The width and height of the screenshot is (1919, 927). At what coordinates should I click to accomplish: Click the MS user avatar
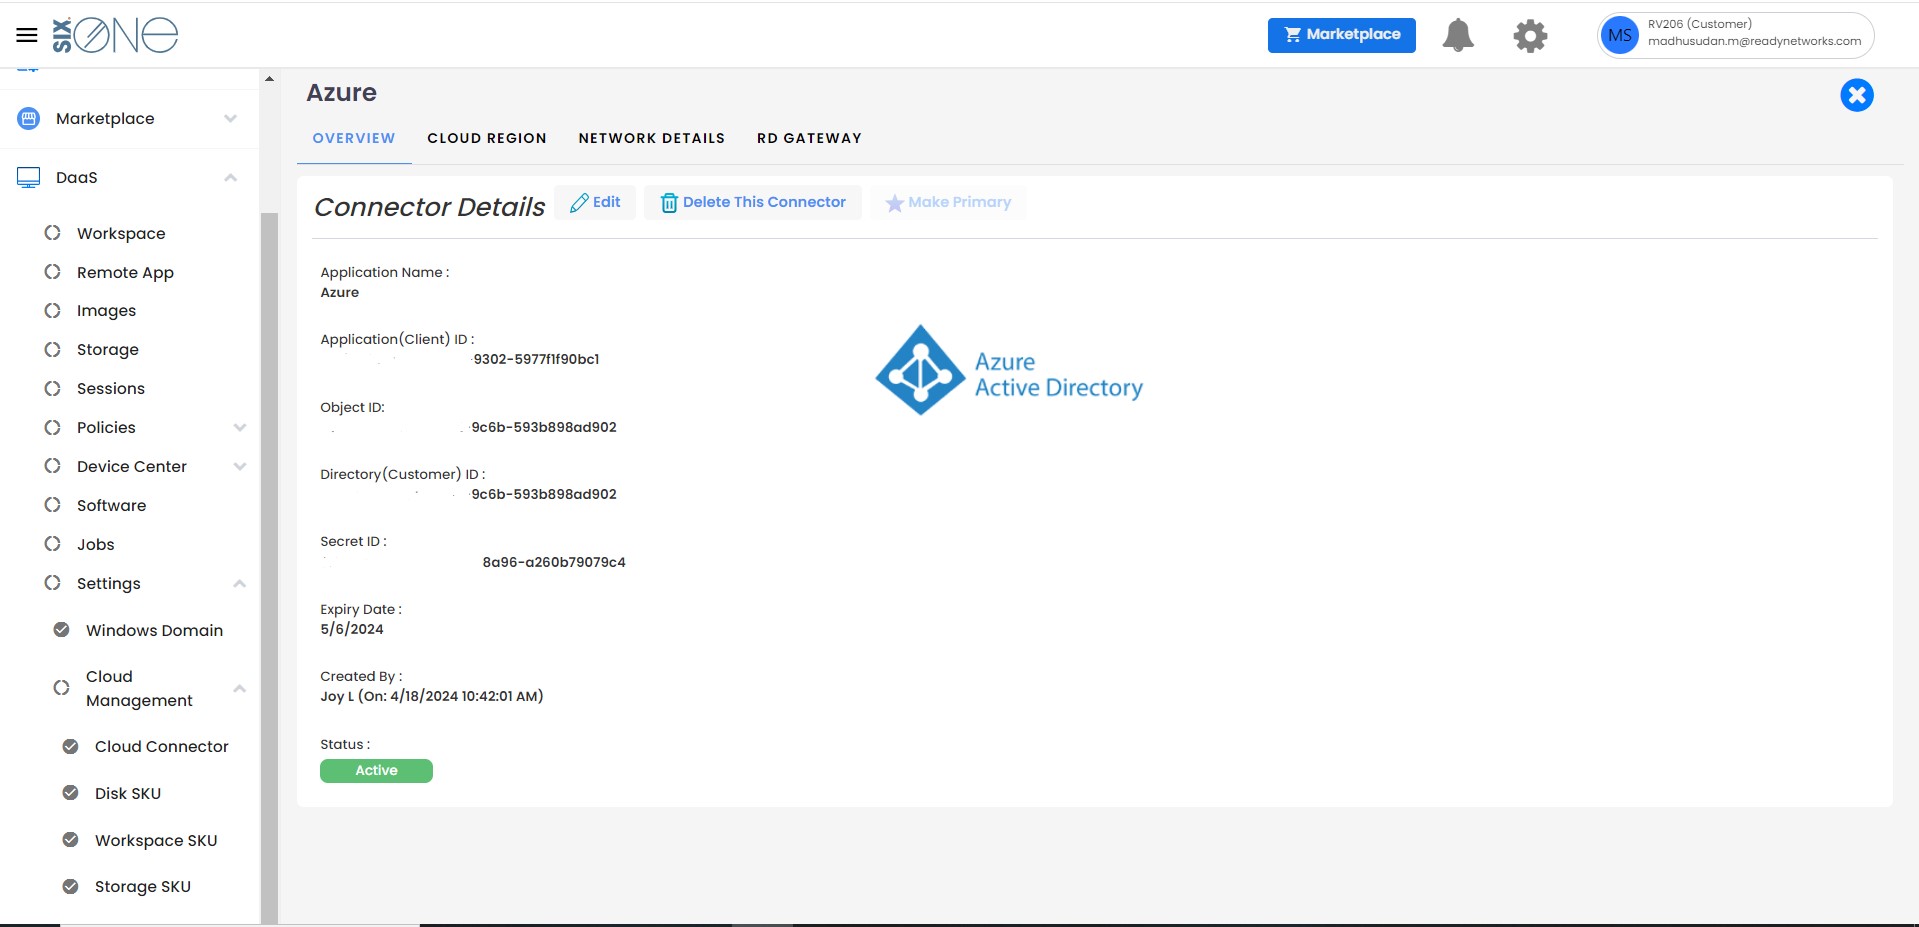point(1620,36)
